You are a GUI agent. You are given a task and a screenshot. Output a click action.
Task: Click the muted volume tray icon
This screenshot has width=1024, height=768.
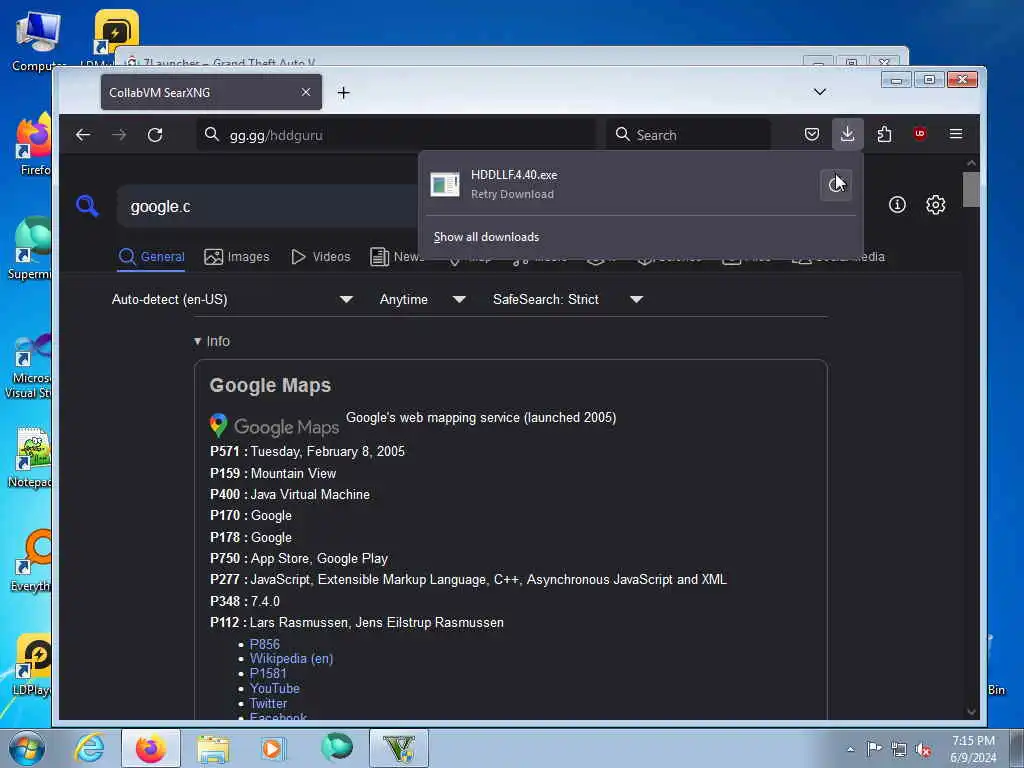[x=923, y=750]
